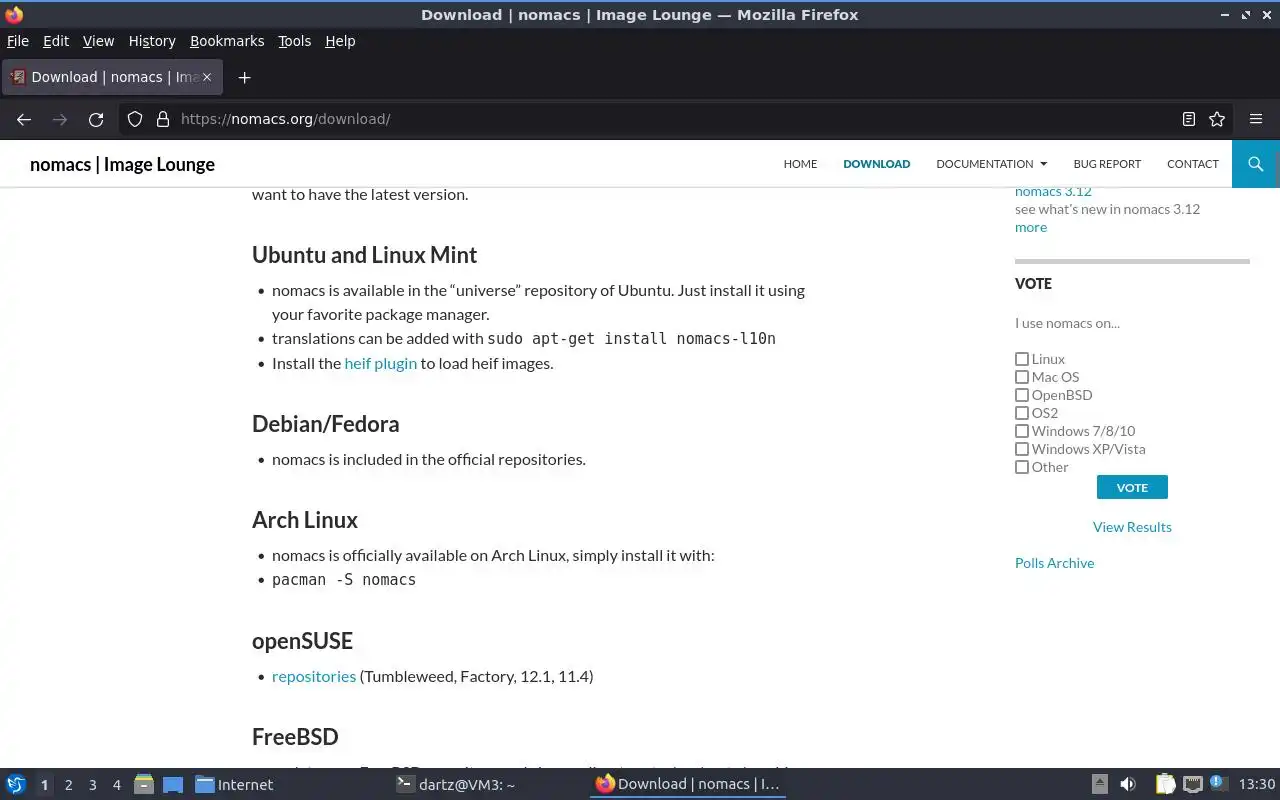Image resolution: width=1280 pixels, height=800 pixels.
Task: Expand the DOCUMENTATION dropdown menu
Action: click(991, 164)
